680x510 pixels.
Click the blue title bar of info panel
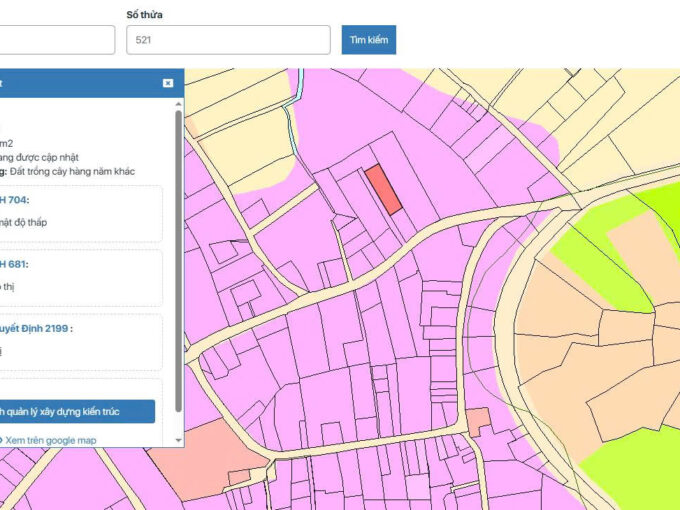(80, 83)
